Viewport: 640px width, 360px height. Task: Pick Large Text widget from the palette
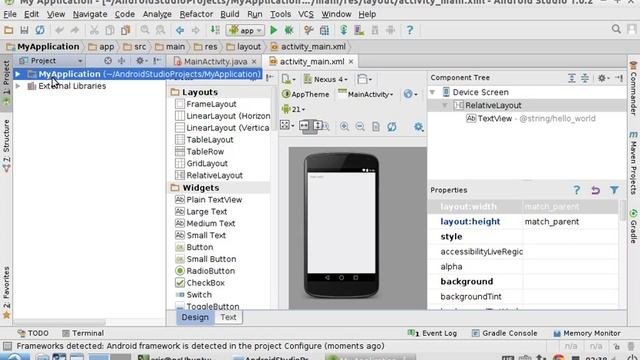(207, 212)
